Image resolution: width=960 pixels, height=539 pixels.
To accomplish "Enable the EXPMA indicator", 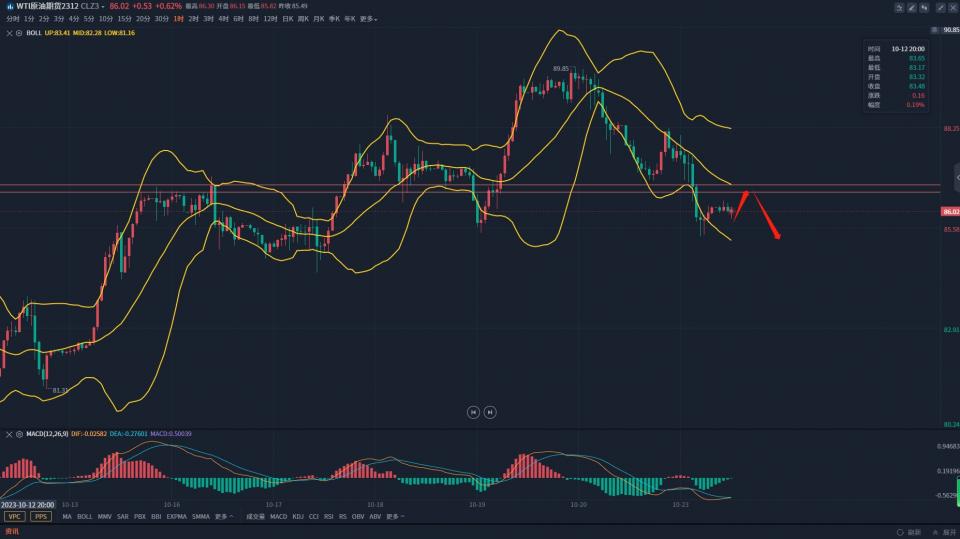I will point(176,517).
